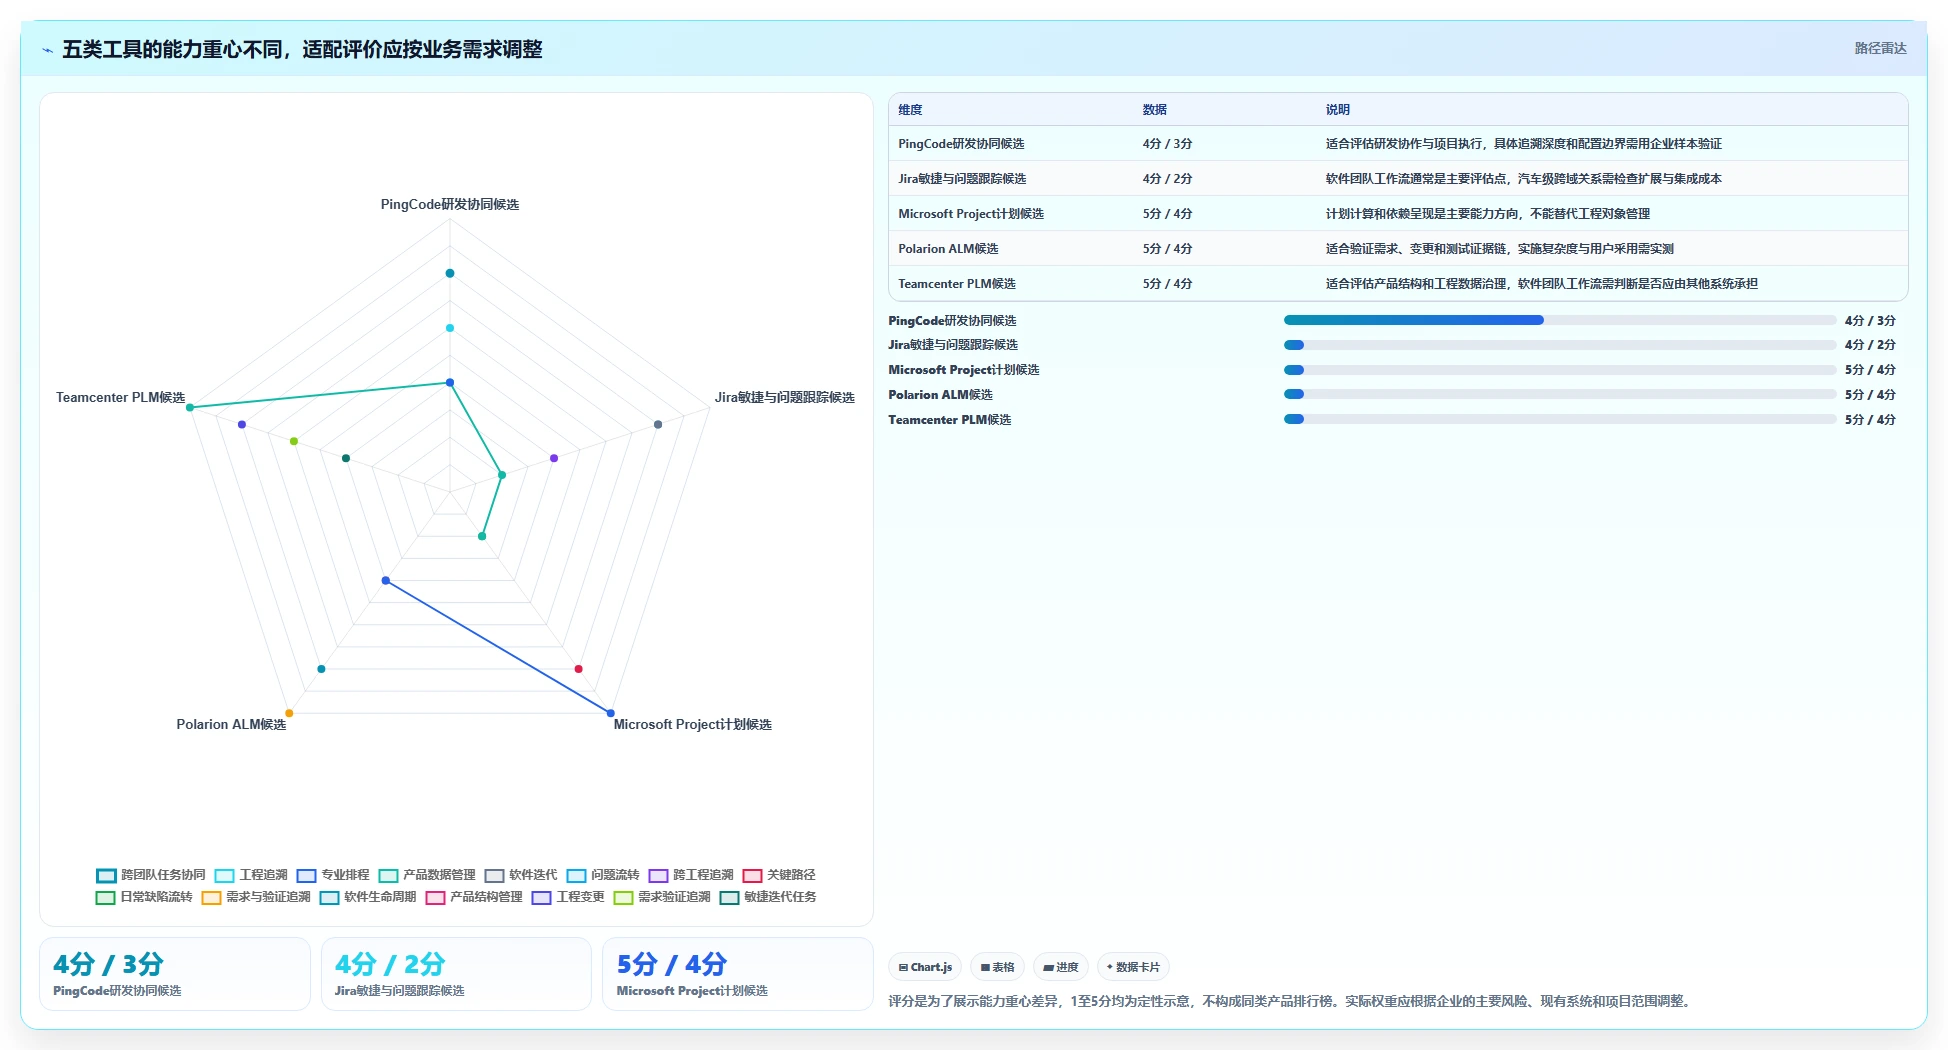The width and height of the screenshot is (1948, 1050).
Task: Select table row Microsoft Project计划候选
Action: click(x=1398, y=214)
